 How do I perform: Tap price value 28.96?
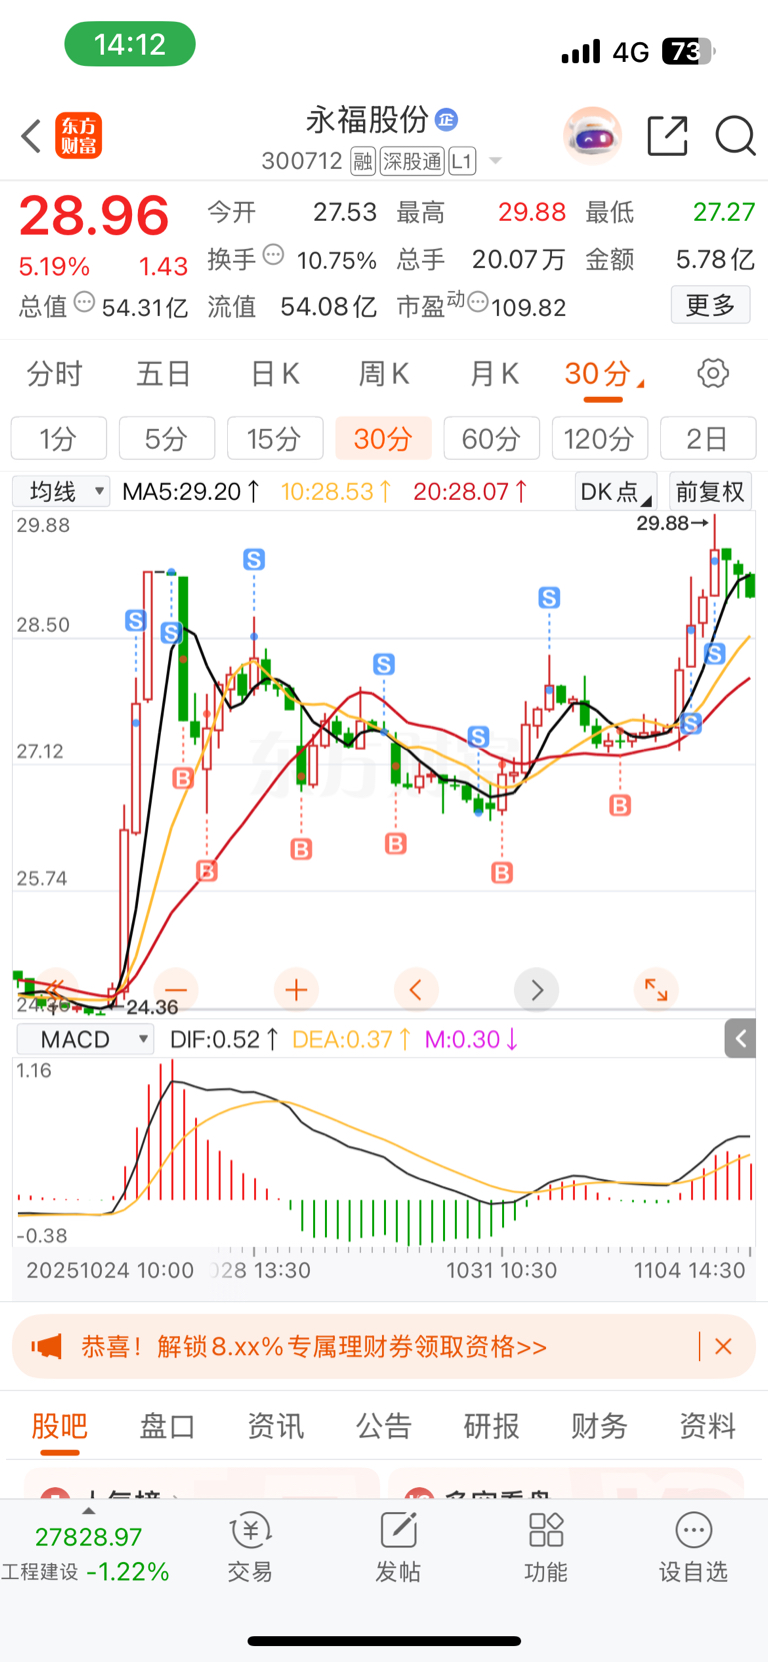pyautogui.click(x=94, y=216)
